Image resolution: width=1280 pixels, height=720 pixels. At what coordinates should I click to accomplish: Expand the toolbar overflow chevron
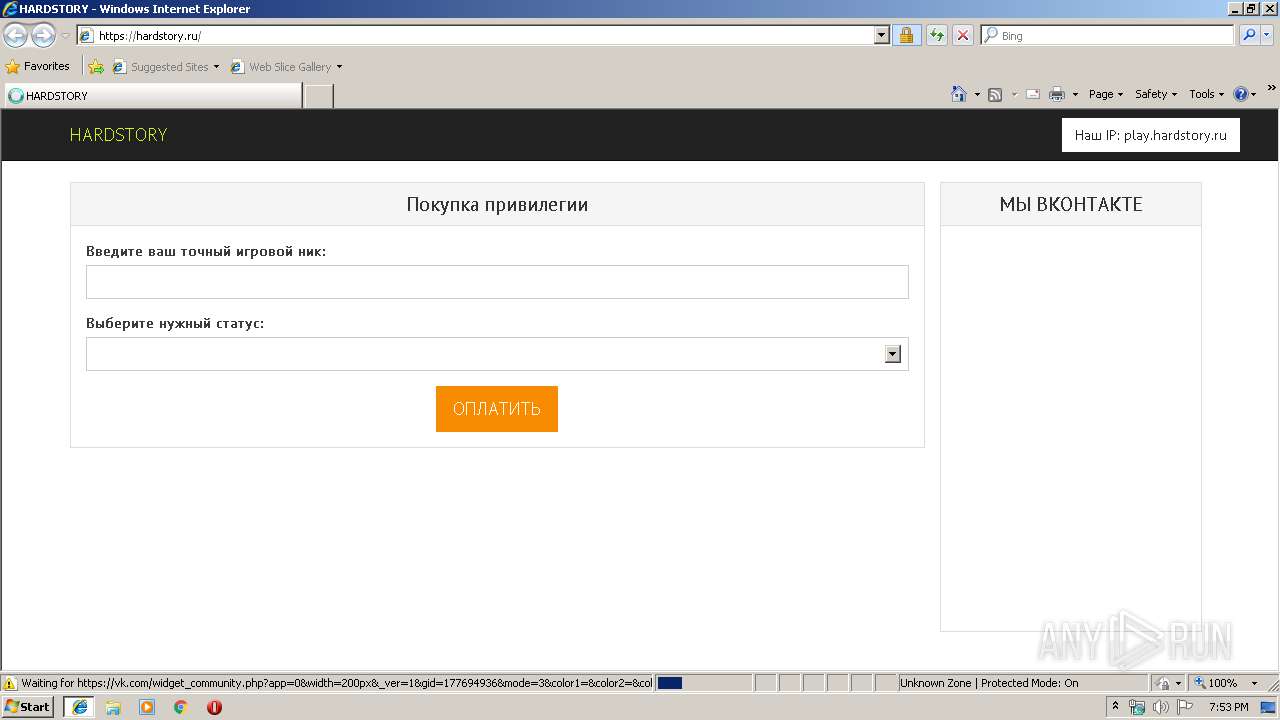1271,89
